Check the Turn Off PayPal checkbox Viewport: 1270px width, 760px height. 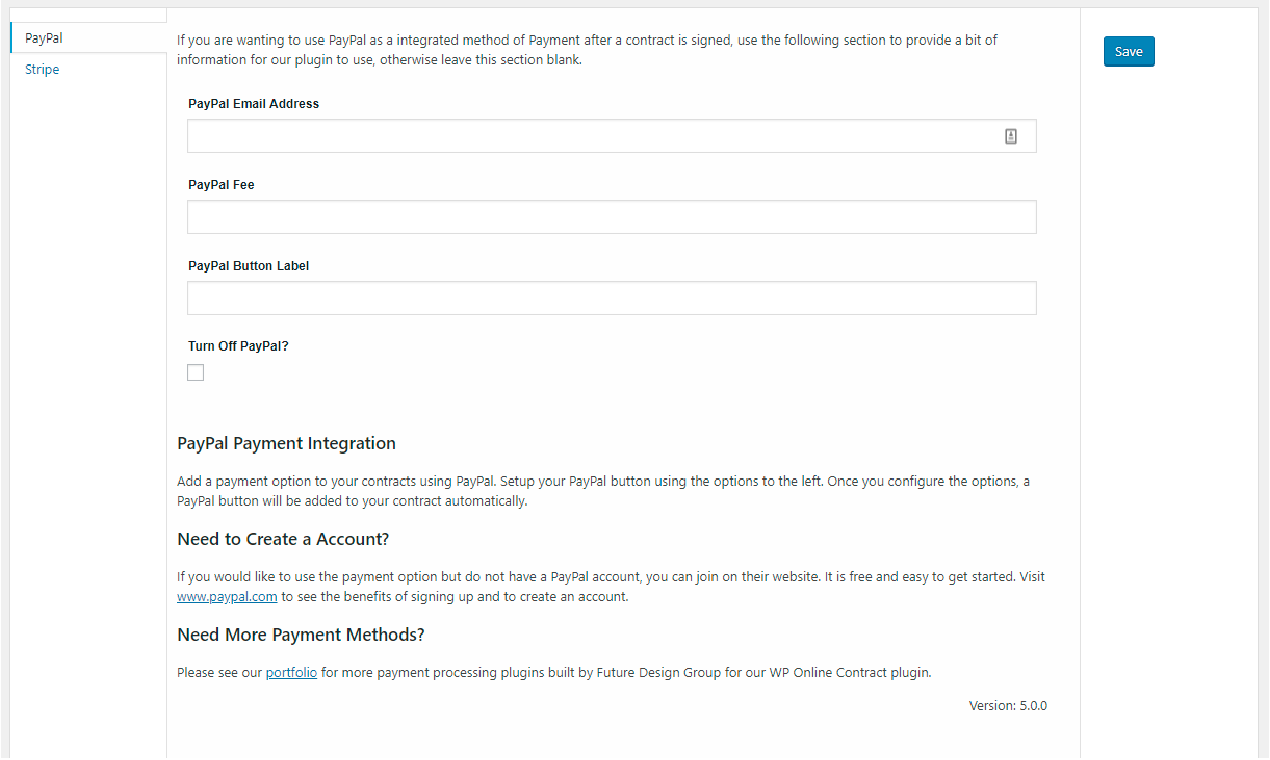[195, 371]
